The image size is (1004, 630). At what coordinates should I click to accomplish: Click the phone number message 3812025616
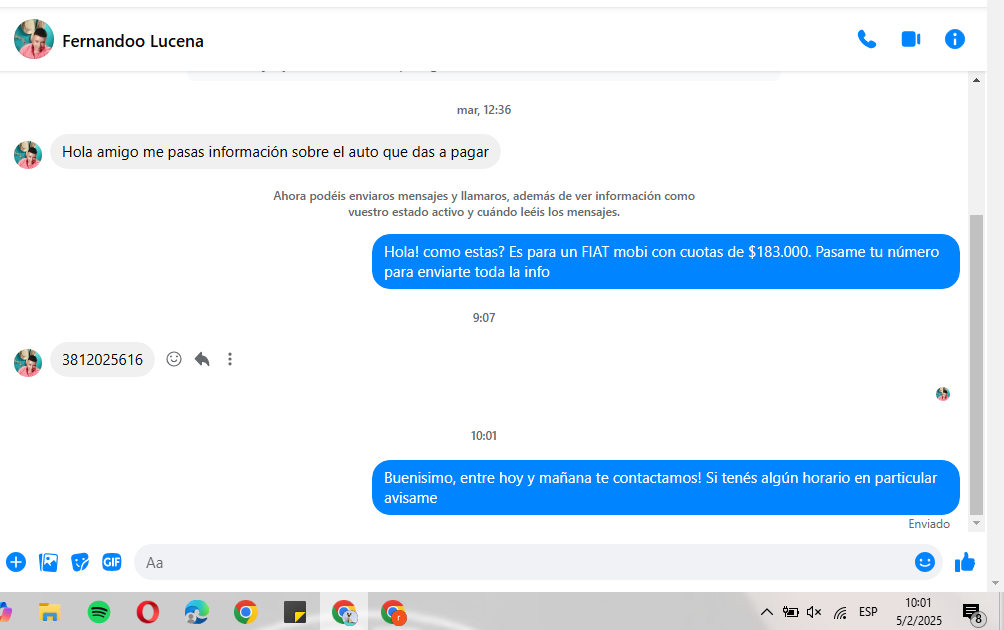point(102,360)
